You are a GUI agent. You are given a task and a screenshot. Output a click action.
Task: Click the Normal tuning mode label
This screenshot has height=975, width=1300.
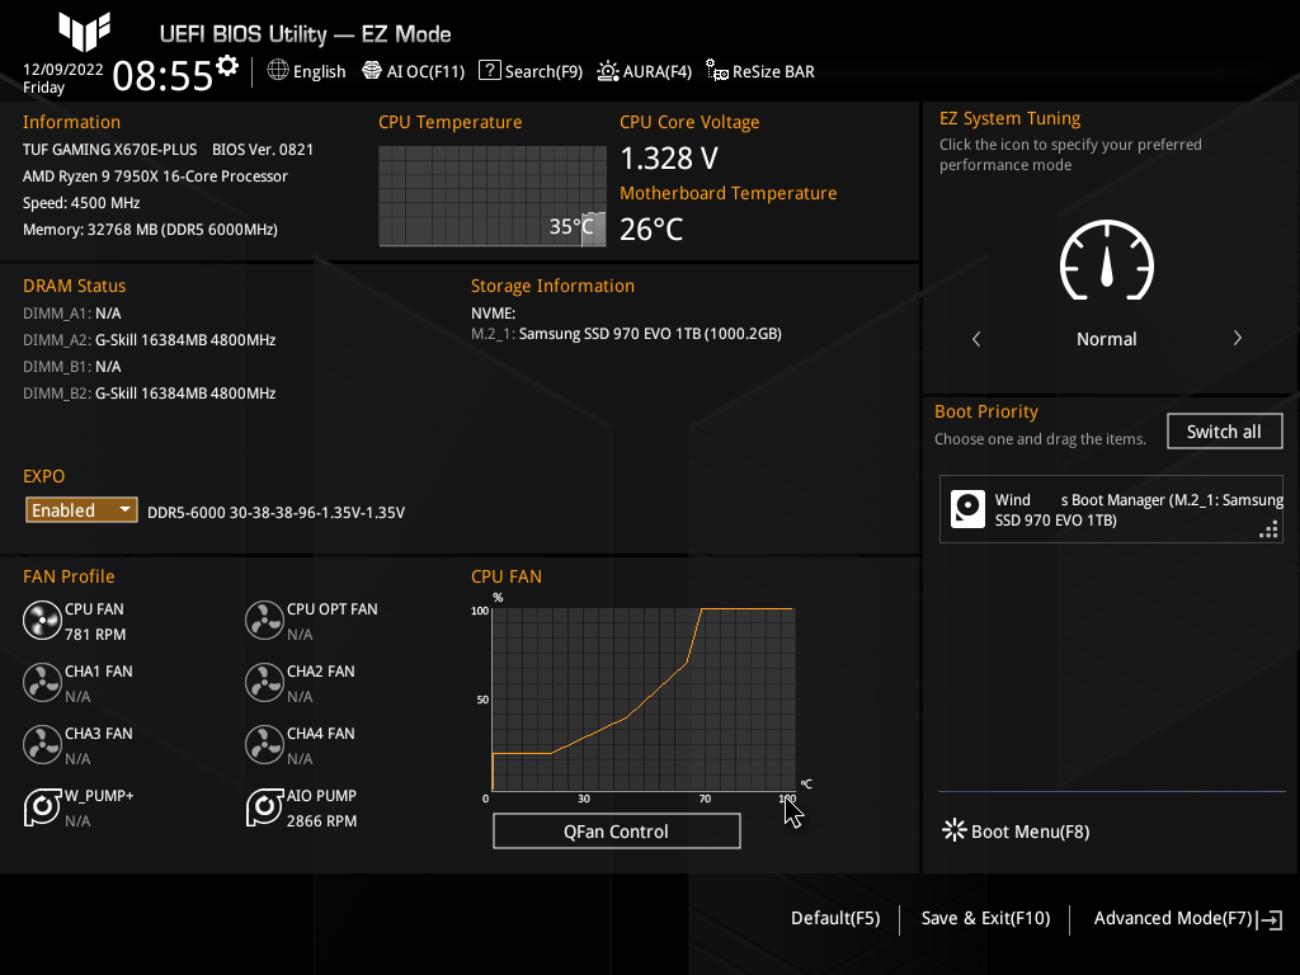[x=1106, y=339]
